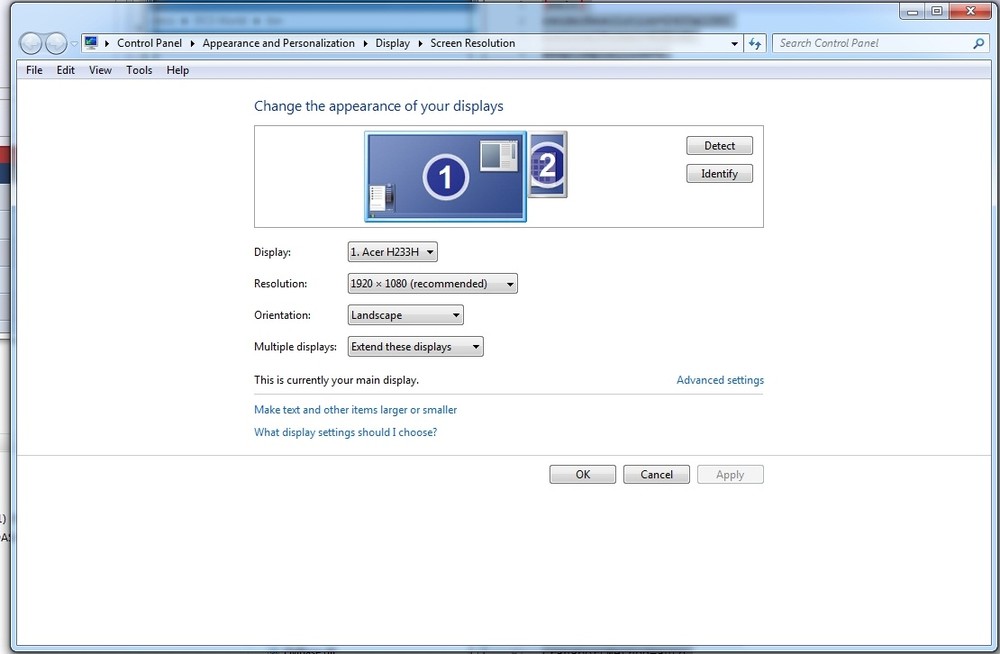Click Screen Resolution breadcrumb
The width and height of the screenshot is (1000, 654).
[x=473, y=43]
